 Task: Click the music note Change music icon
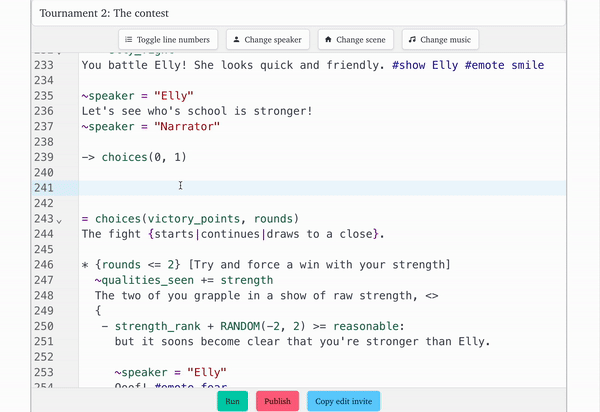pos(412,40)
